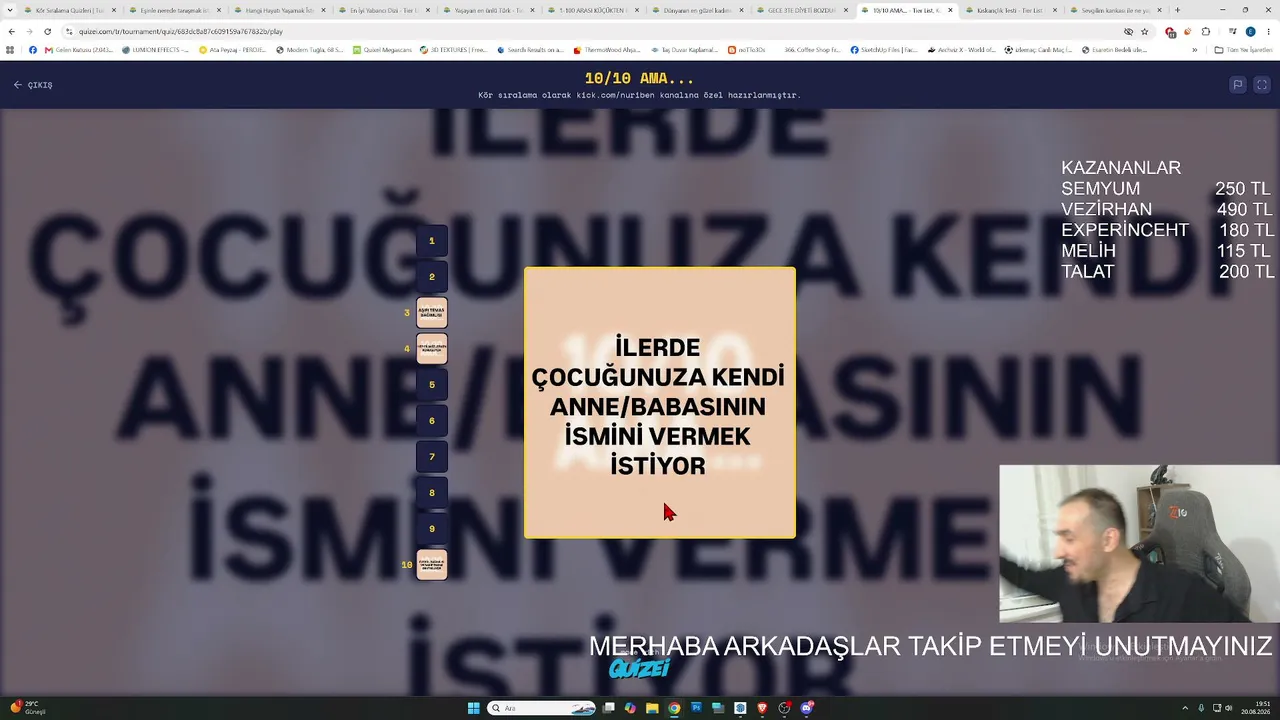1280x720 pixels.
Task: Open File Explorer from the taskbar
Action: pos(652,708)
